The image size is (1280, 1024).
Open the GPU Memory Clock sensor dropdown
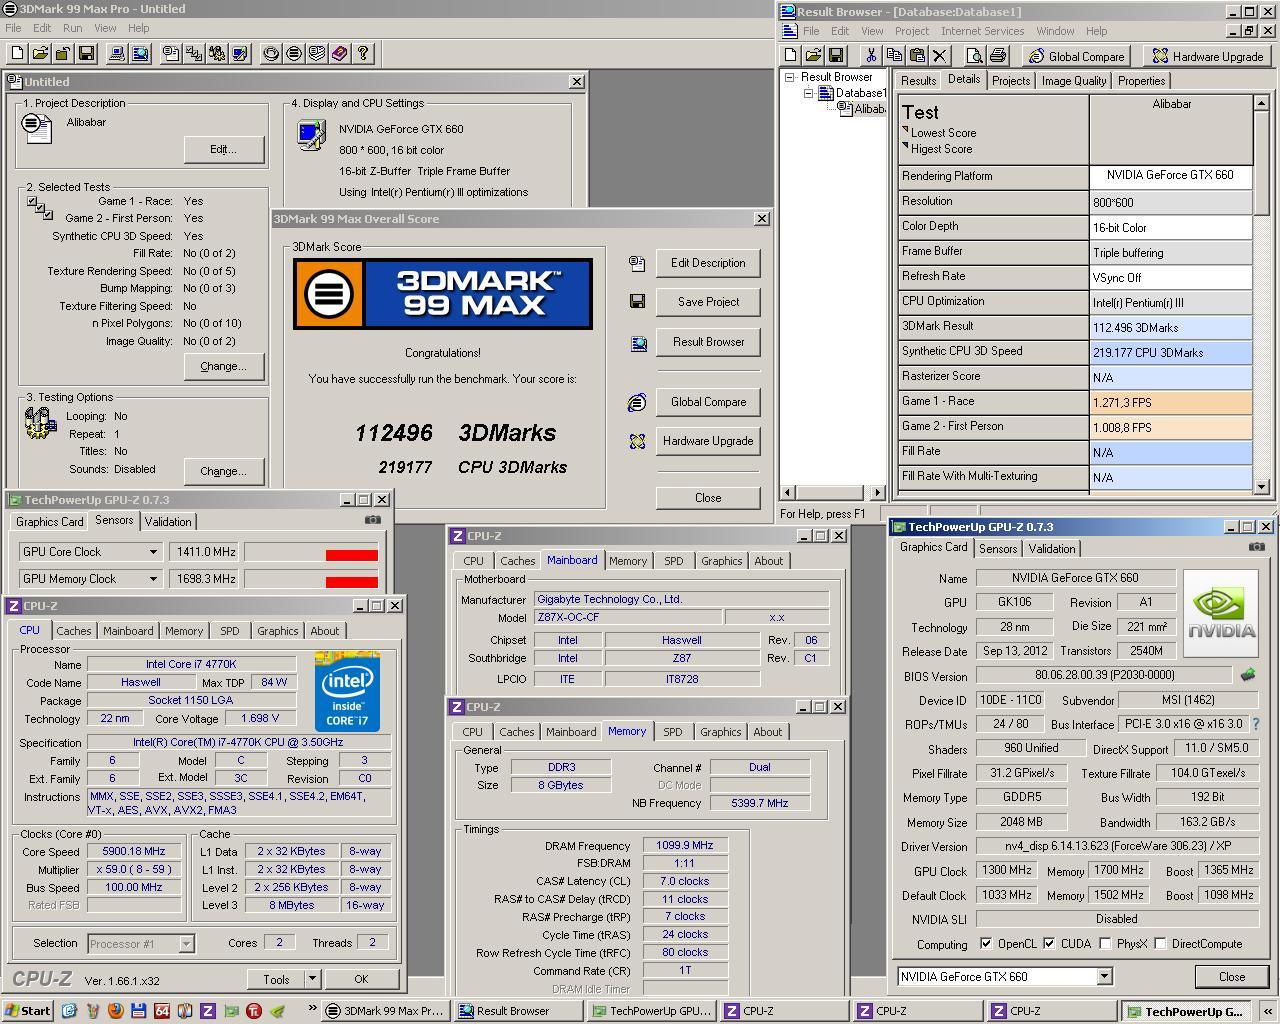[153, 579]
